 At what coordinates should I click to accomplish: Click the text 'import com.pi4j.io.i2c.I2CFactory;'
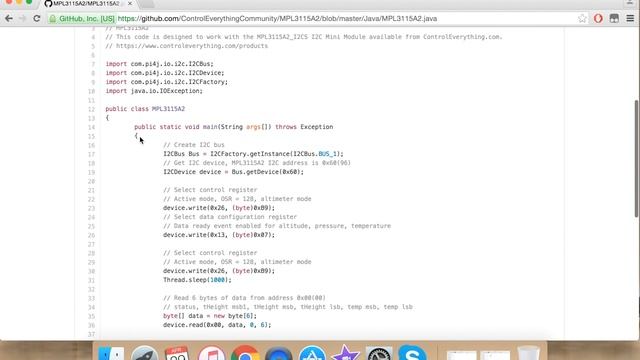(x=167, y=82)
